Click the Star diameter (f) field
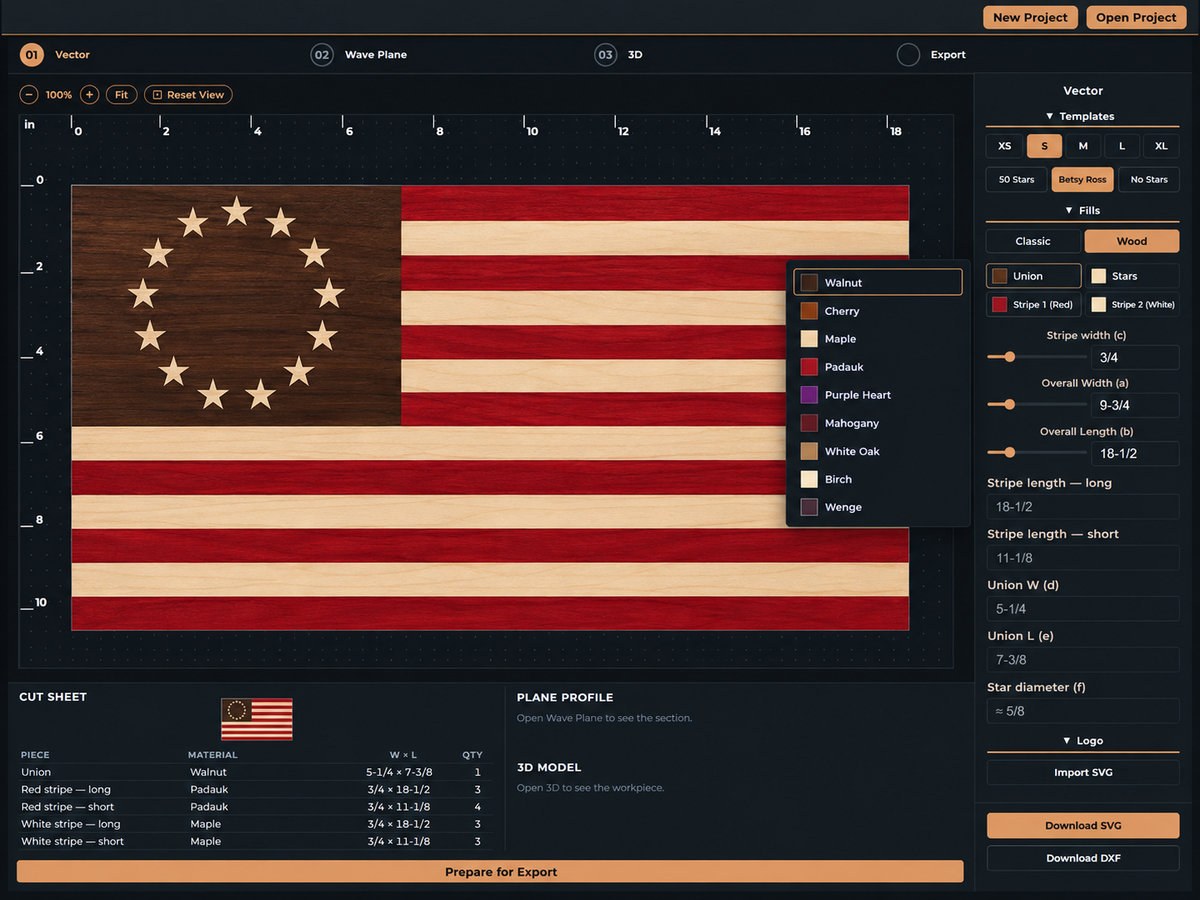Viewport: 1200px width, 900px height. (x=1083, y=711)
